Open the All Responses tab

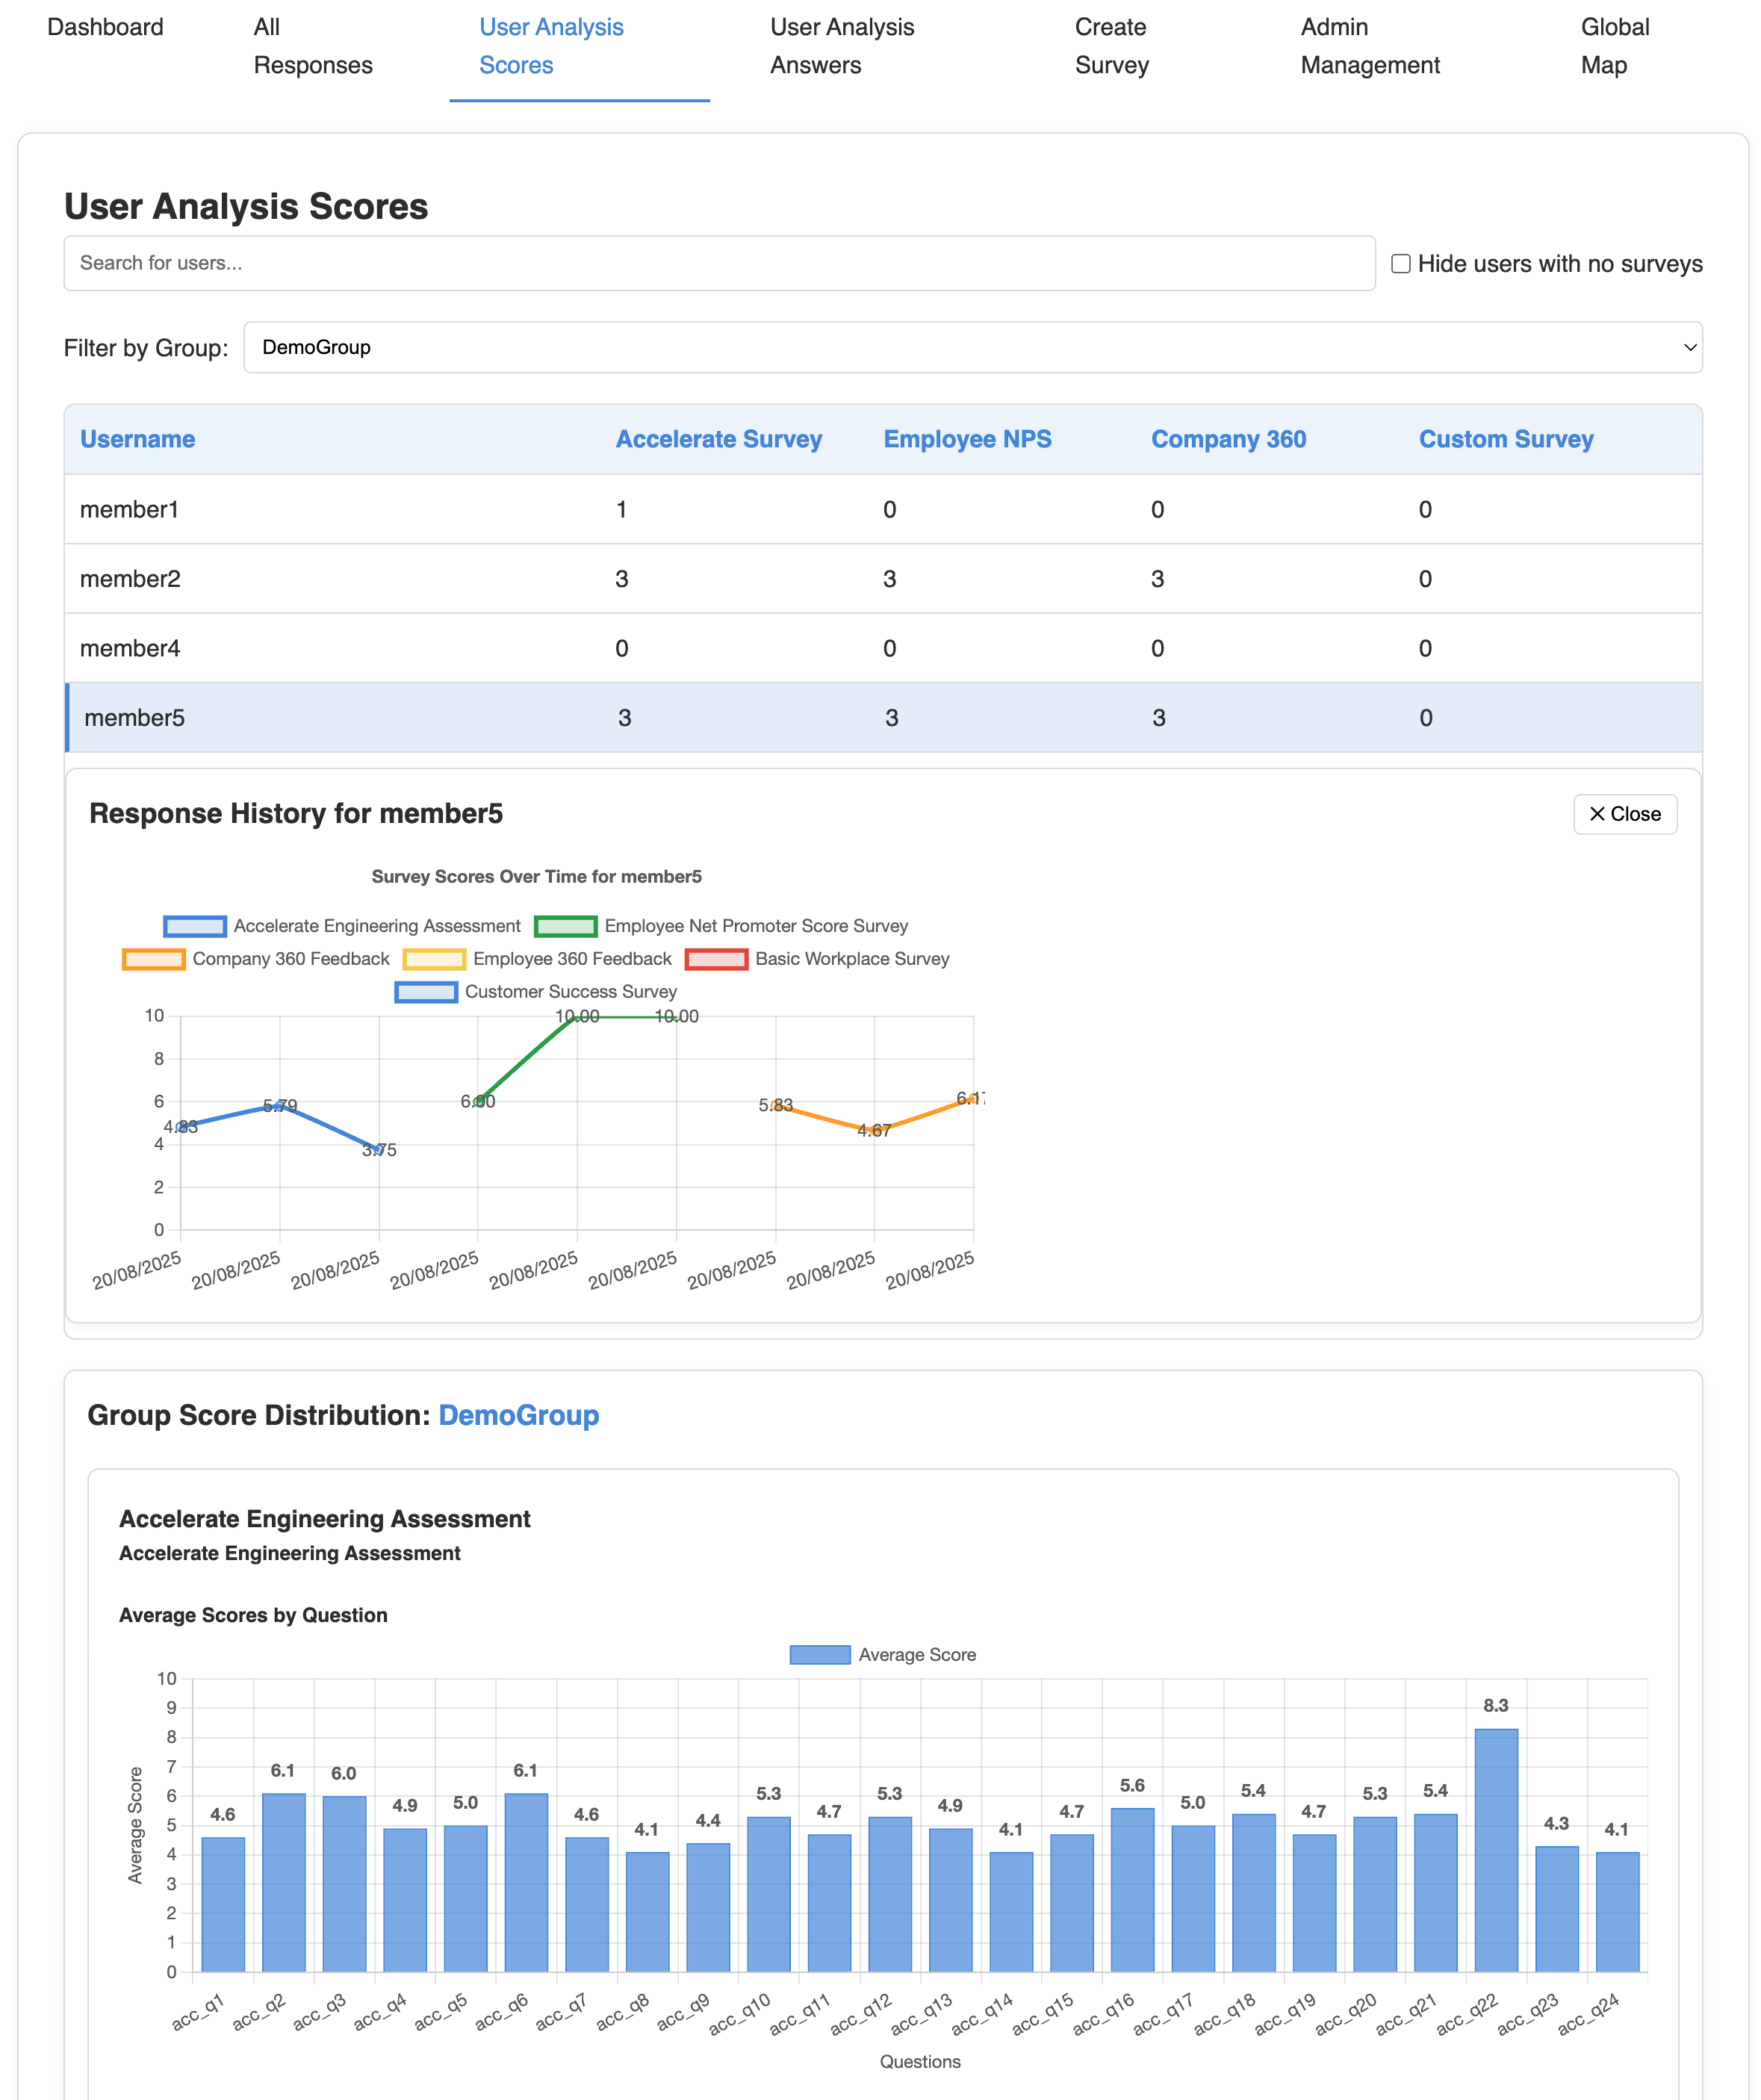point(313,46)
